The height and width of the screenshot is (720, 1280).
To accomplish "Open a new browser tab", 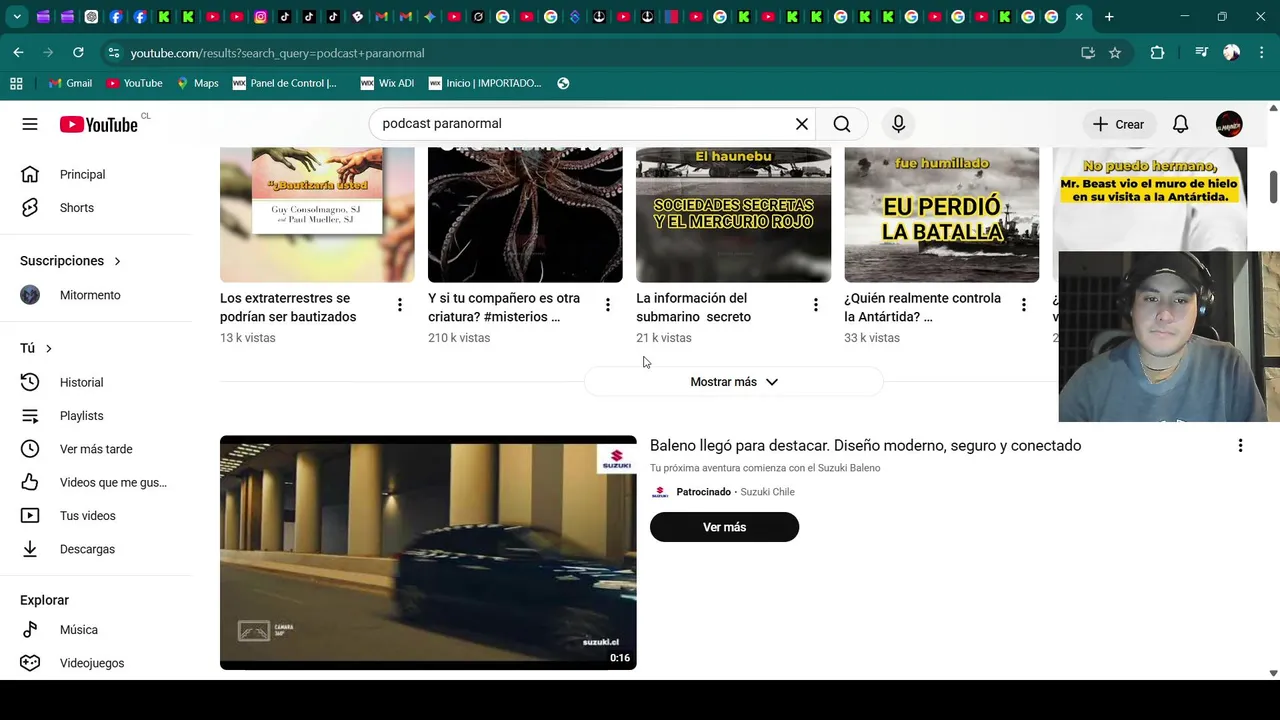I will point(1109,17).
